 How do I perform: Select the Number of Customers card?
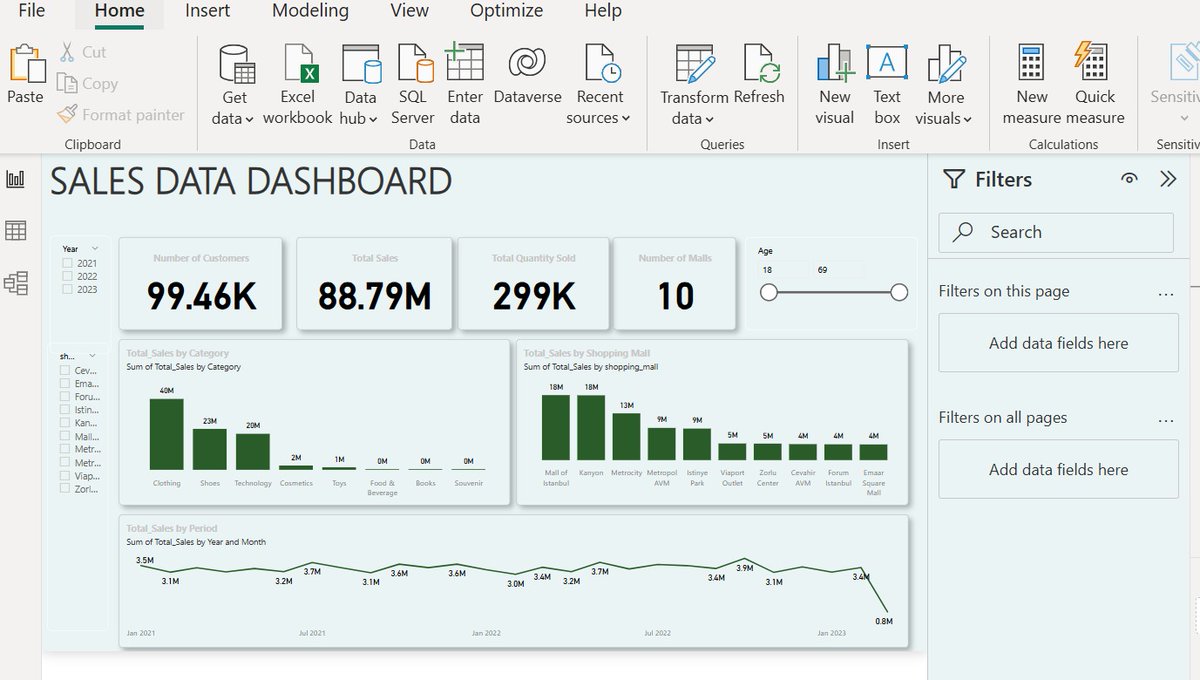point(201,283)
